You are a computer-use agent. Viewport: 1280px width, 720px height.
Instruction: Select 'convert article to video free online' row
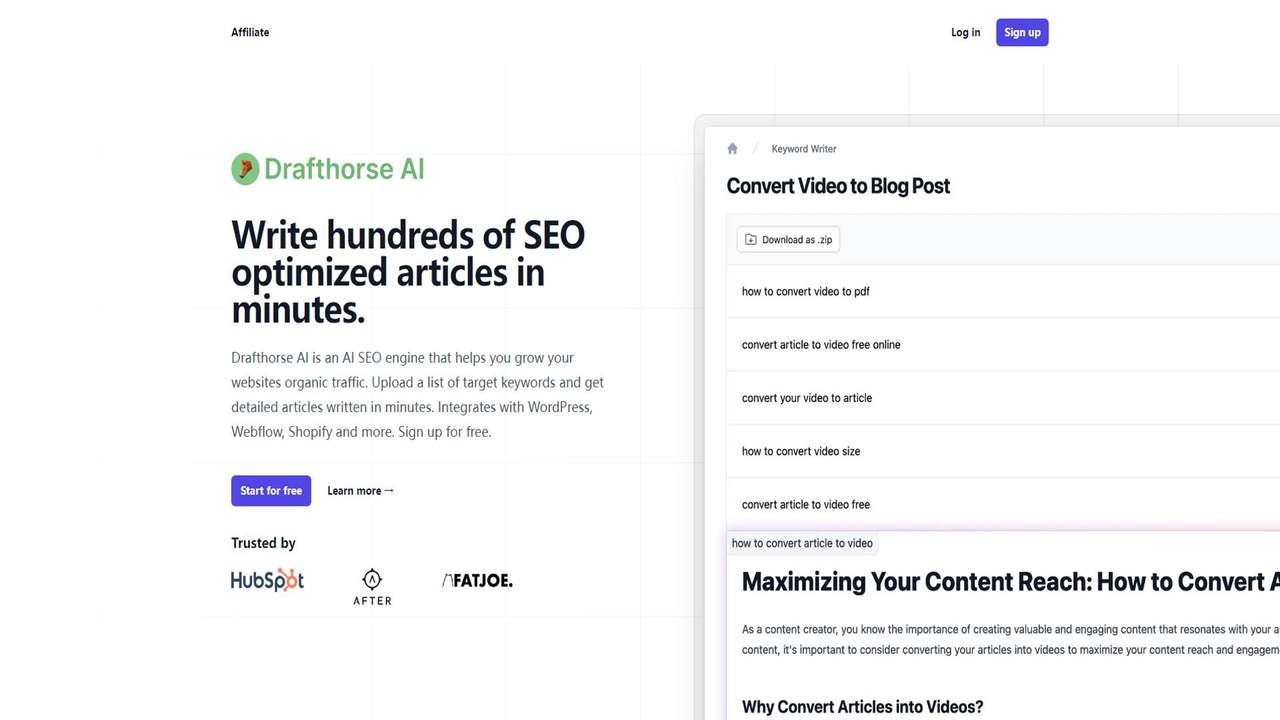(1003, 345)
